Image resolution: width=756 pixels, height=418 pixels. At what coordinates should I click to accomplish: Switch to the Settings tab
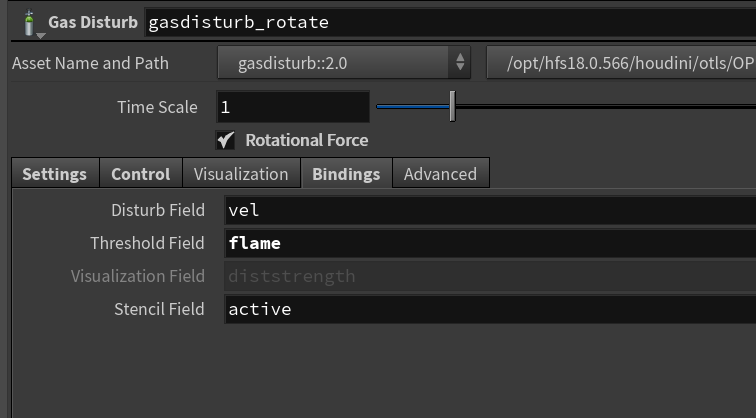click(x=54, y=174)
